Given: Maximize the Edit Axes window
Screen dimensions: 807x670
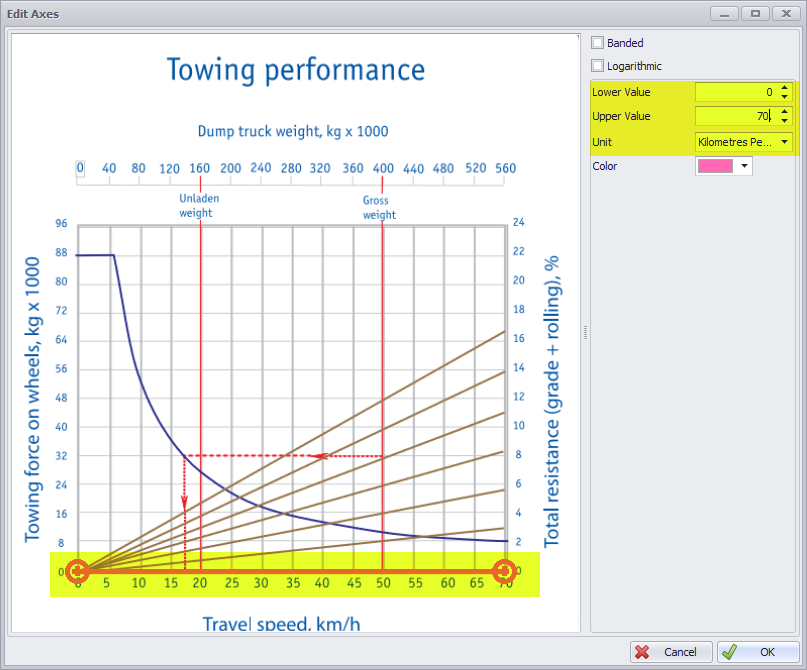Looking at the screenshot, I should point(755,14).
